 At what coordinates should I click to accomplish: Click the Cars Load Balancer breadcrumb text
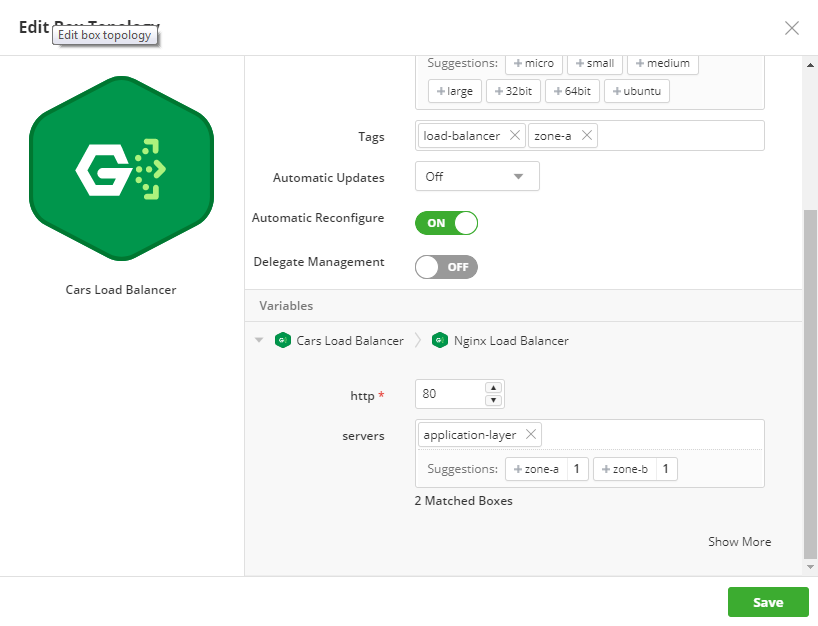pyautogui.click(x=350, y=341)
